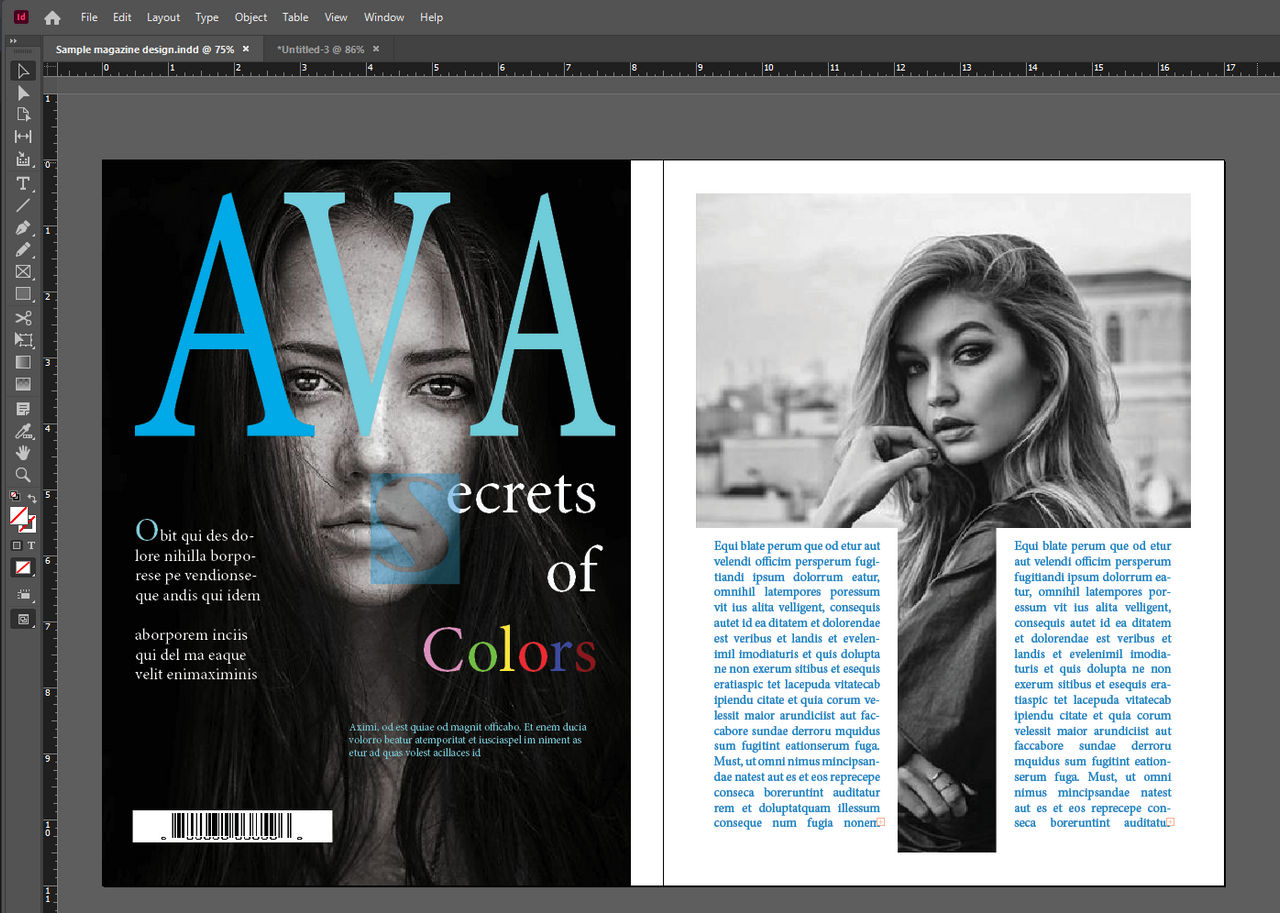
Task: Toggle formatting affects text
Action: click(x=33, y=545)
